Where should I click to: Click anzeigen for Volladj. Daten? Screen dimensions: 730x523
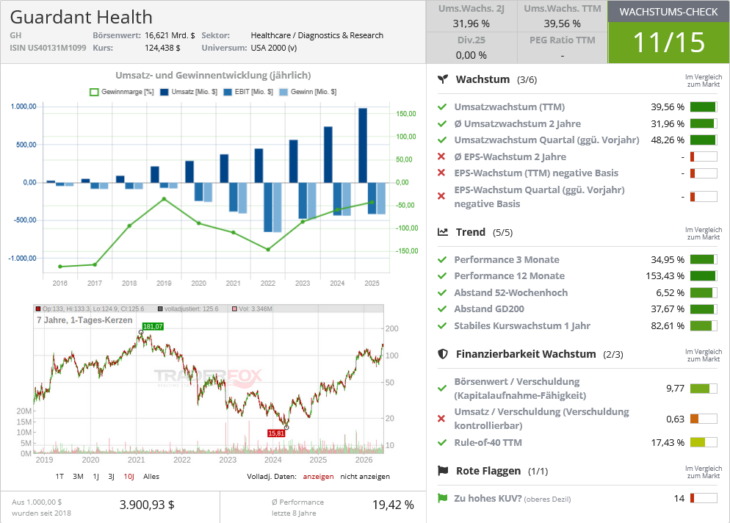tap(318, 476)
